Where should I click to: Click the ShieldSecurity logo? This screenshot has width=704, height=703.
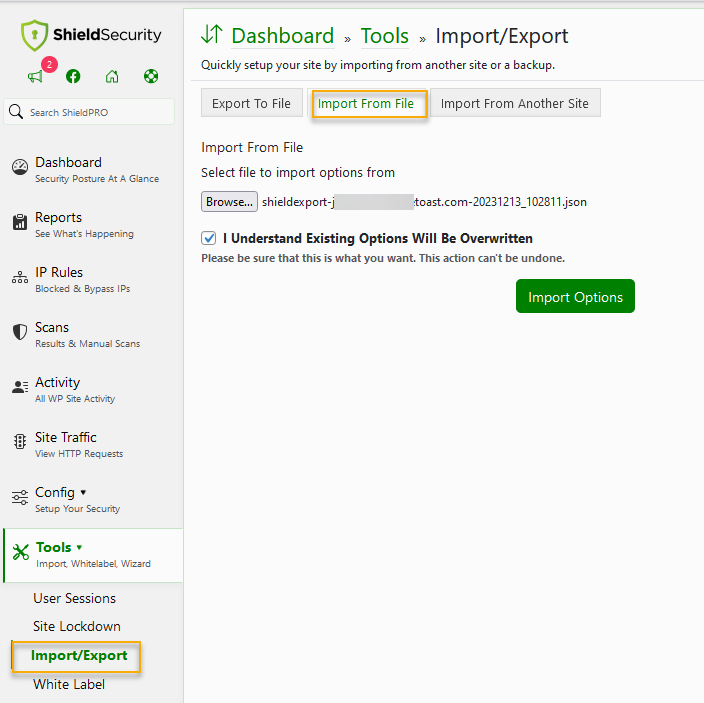click(91, 35)
